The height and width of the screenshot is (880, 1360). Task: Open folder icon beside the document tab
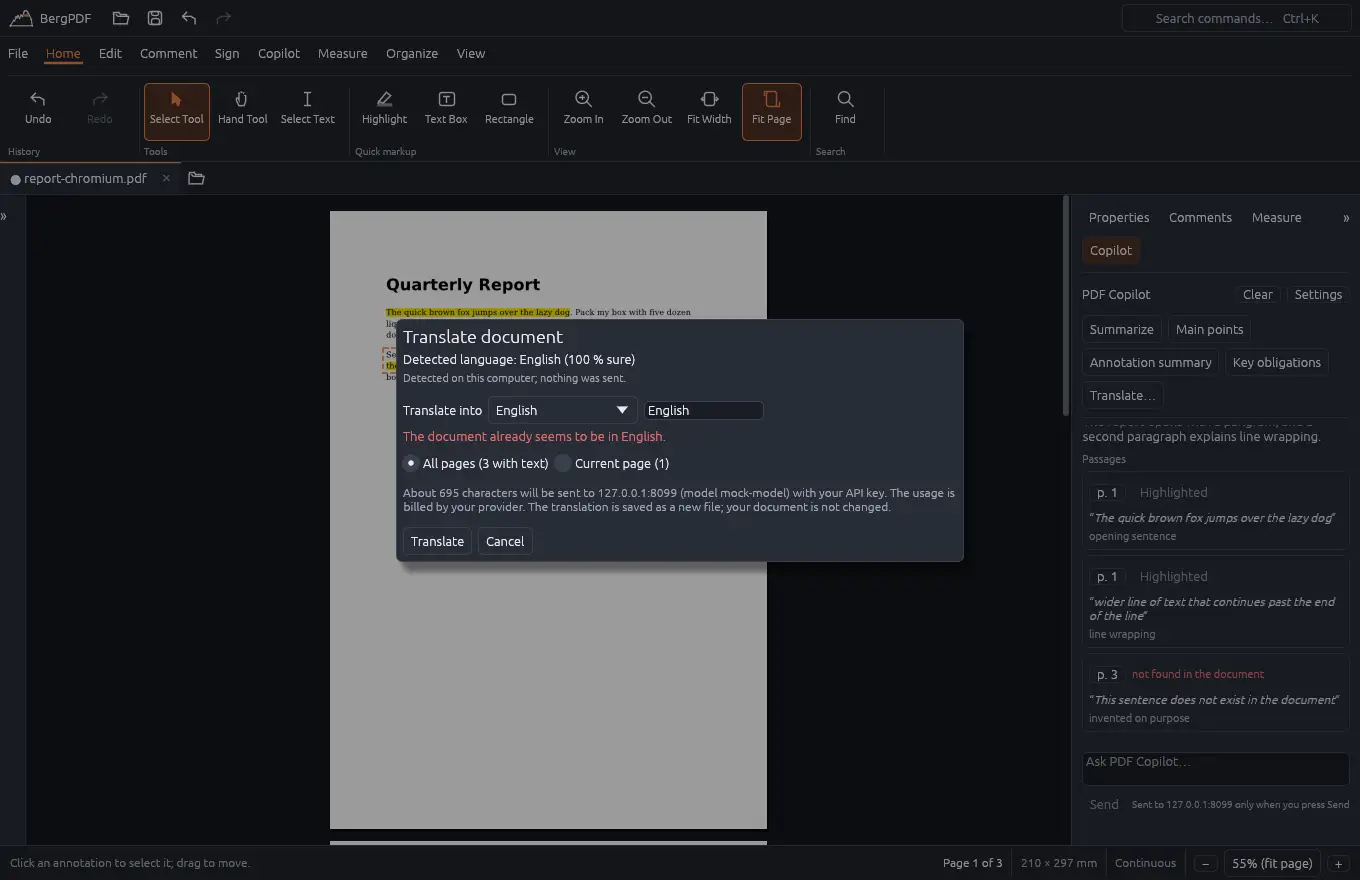point(196,178)
